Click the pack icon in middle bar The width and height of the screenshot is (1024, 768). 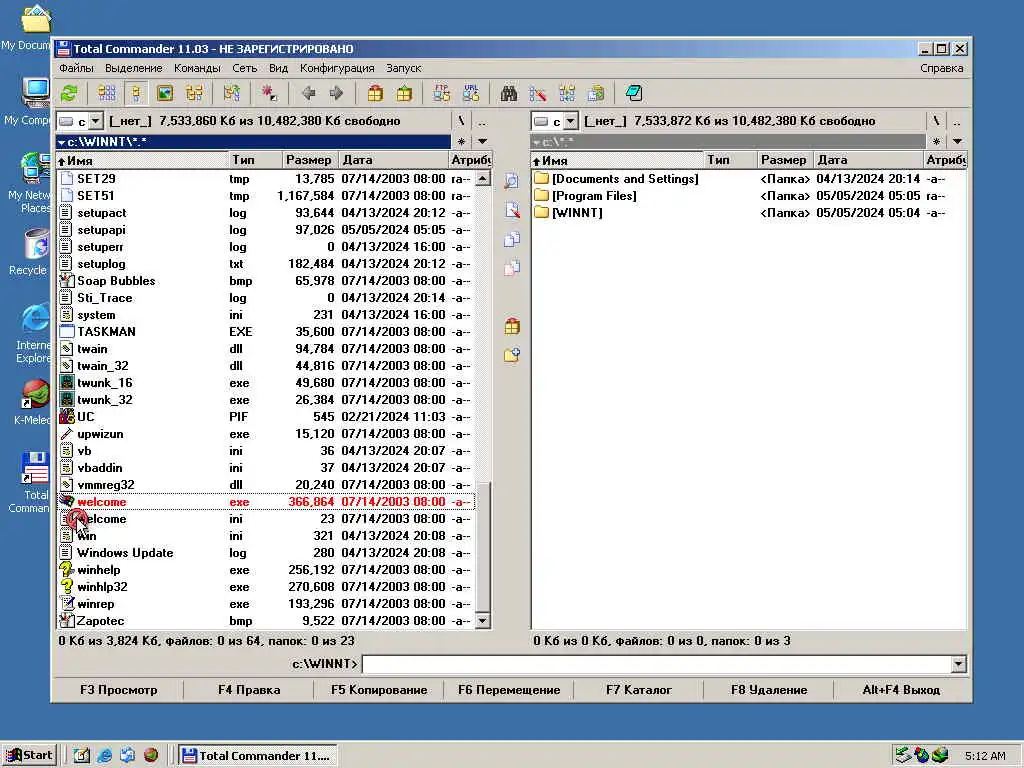pyautogui.click(x=511, y=326)
